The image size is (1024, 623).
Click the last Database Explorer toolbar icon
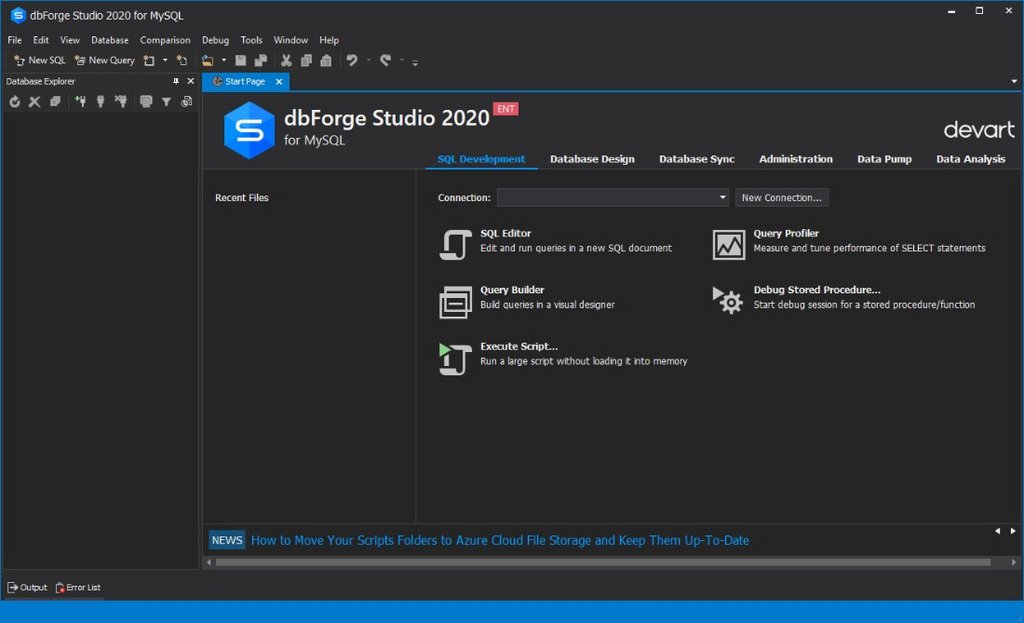[x=187, y=101]
